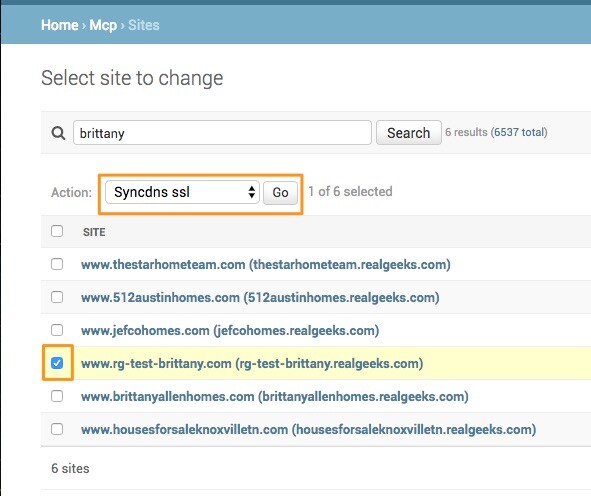This screenshot has height=496, width=591.
Task: Open the Mcp breadcrumb link
Action: pos(103,25)
